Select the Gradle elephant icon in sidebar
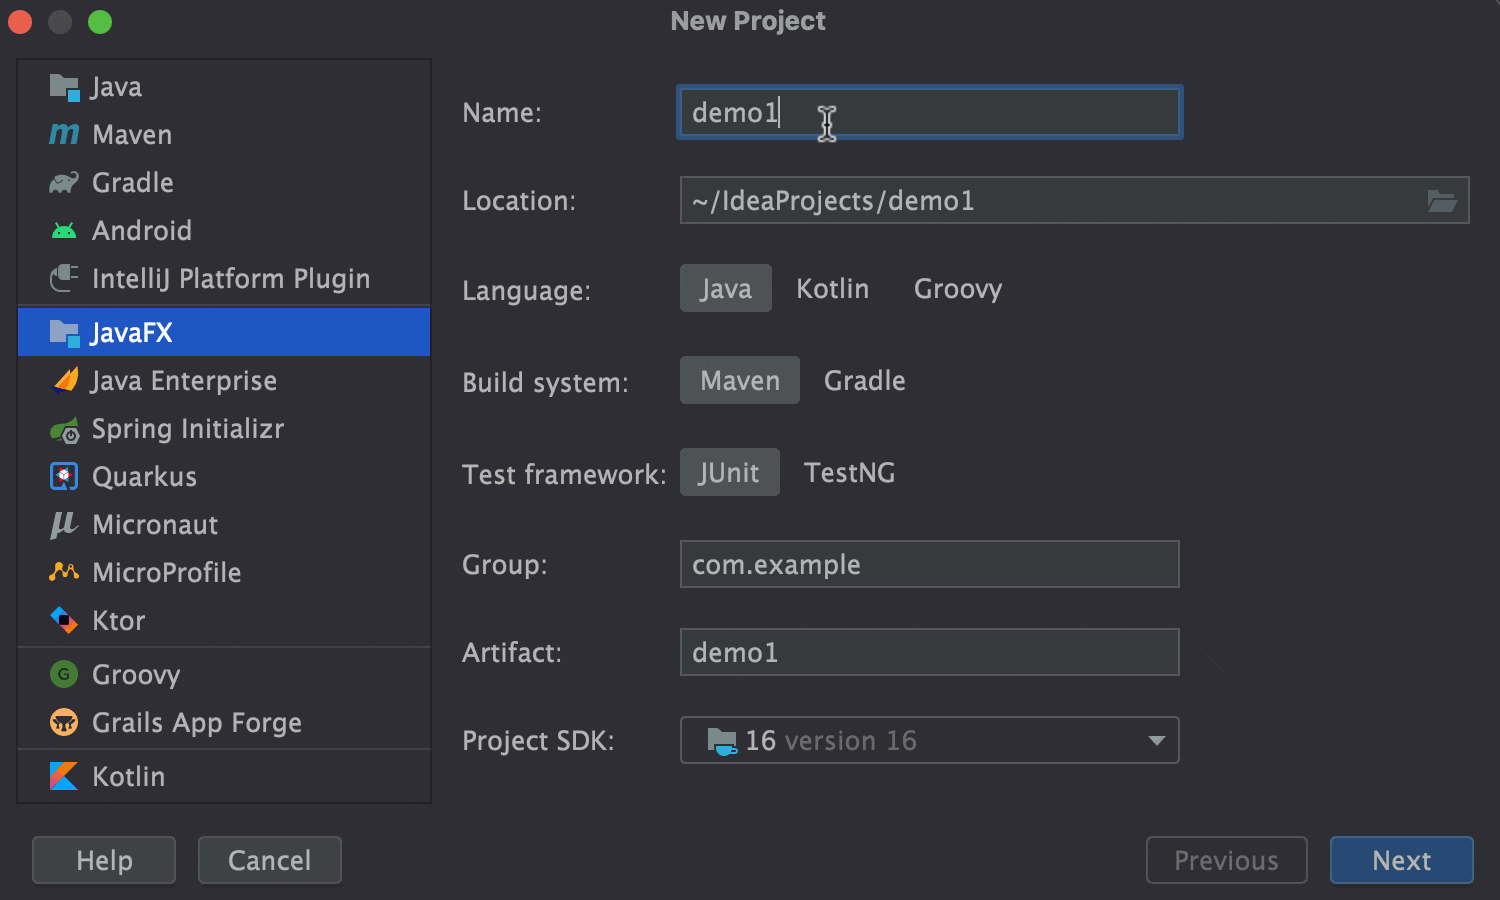 (x=64, y=183)
